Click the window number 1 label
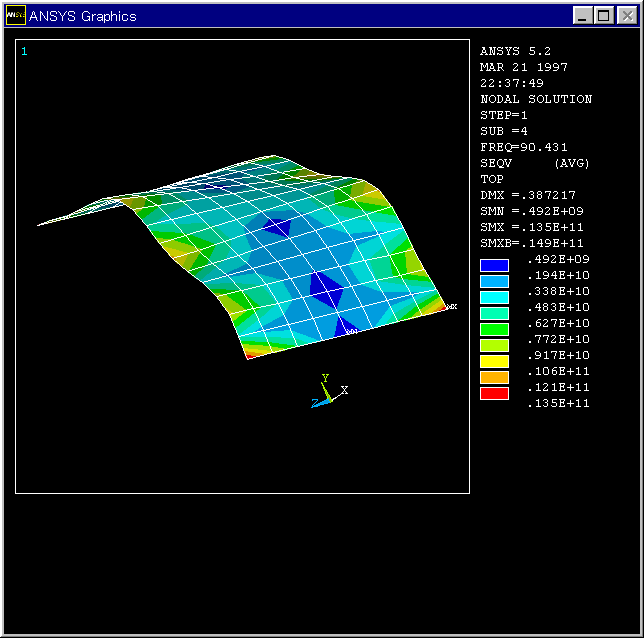644x638 pixels. 24,51
